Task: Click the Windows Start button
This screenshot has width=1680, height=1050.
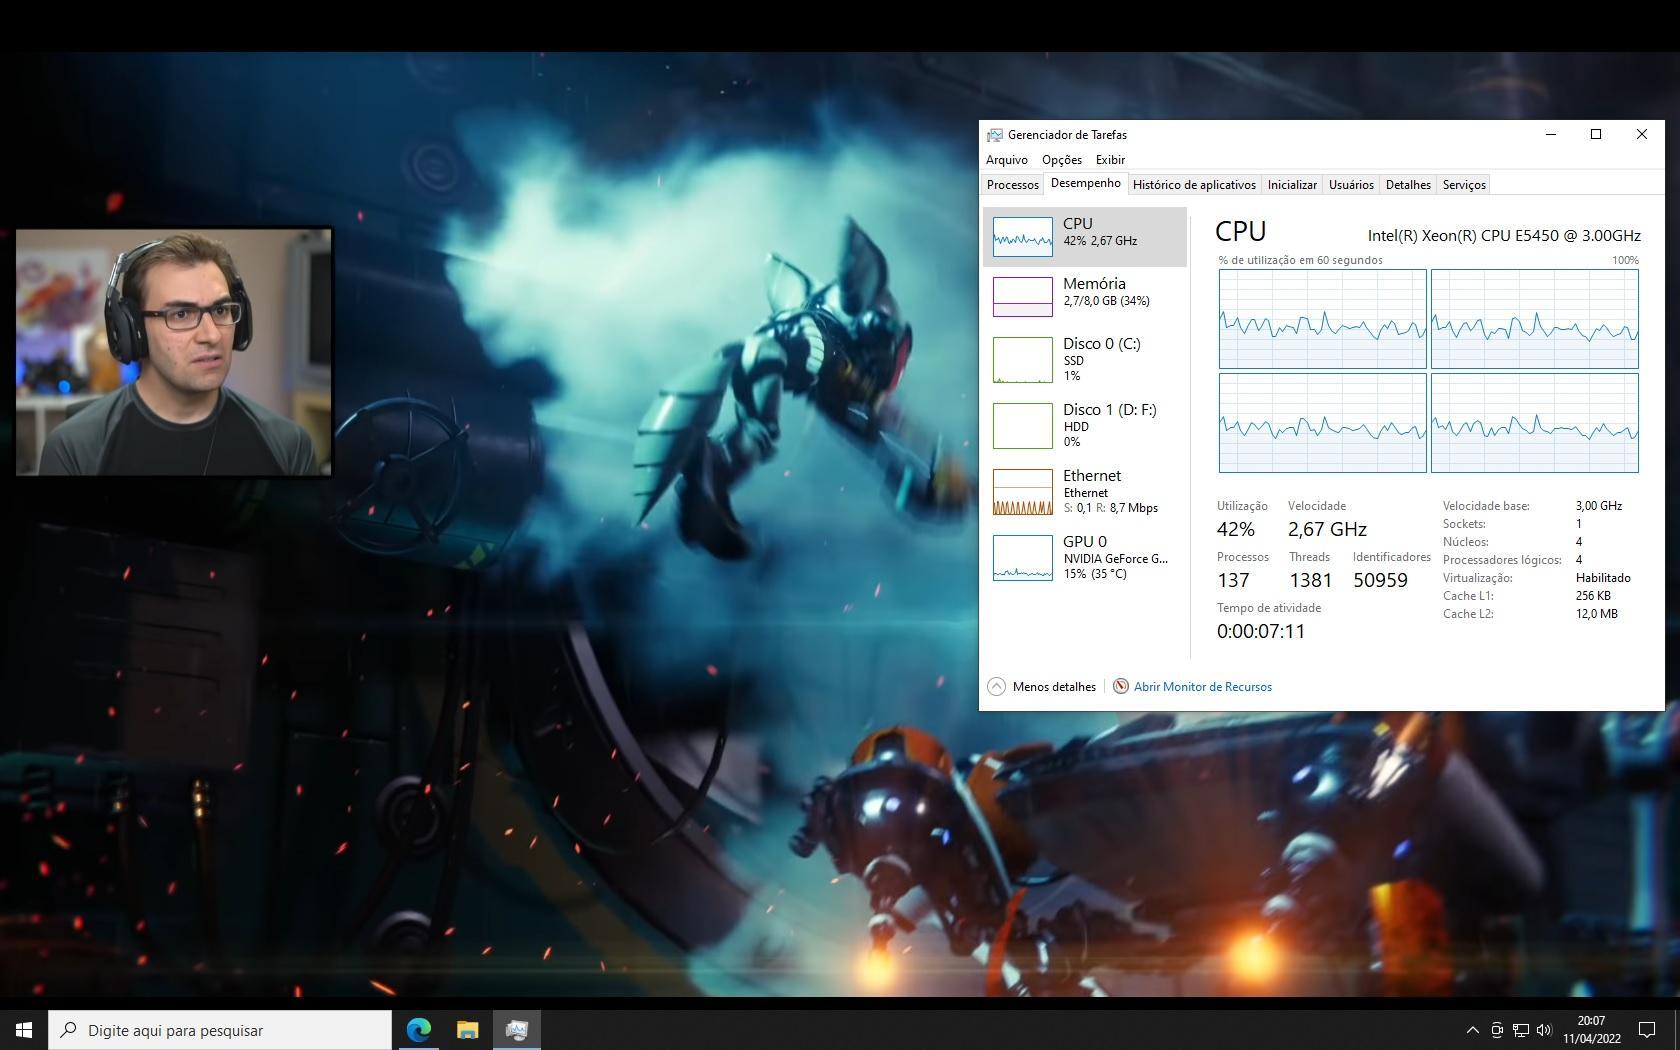Action: click(x=24, y=1030)
